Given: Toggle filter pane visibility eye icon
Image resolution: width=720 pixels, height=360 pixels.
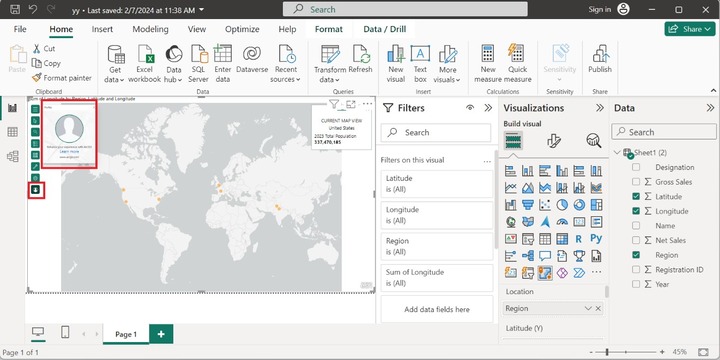Looking at the screenshot, I should click(470, 108).
